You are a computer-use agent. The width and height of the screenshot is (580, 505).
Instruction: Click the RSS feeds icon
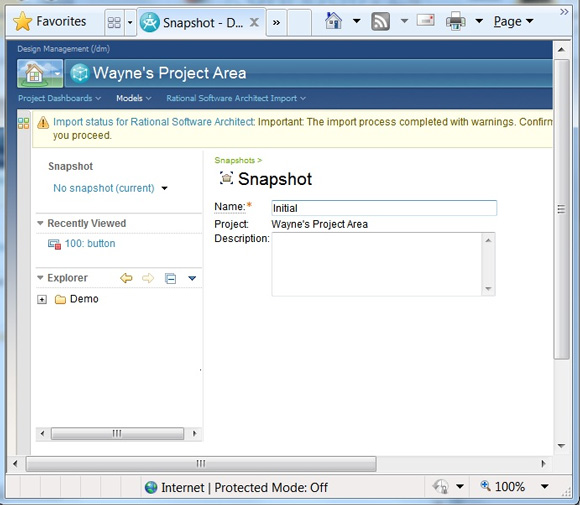(x=380, y=21)
